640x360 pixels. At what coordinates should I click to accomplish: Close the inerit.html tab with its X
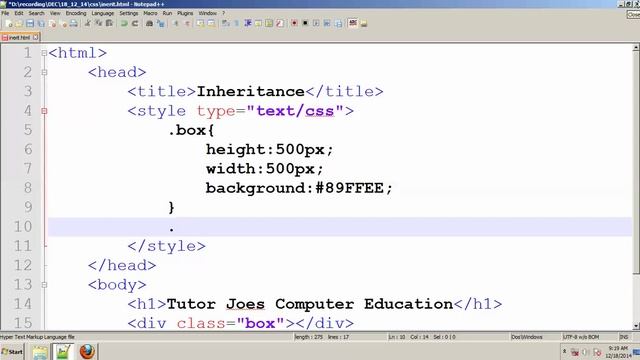[36, 37]
